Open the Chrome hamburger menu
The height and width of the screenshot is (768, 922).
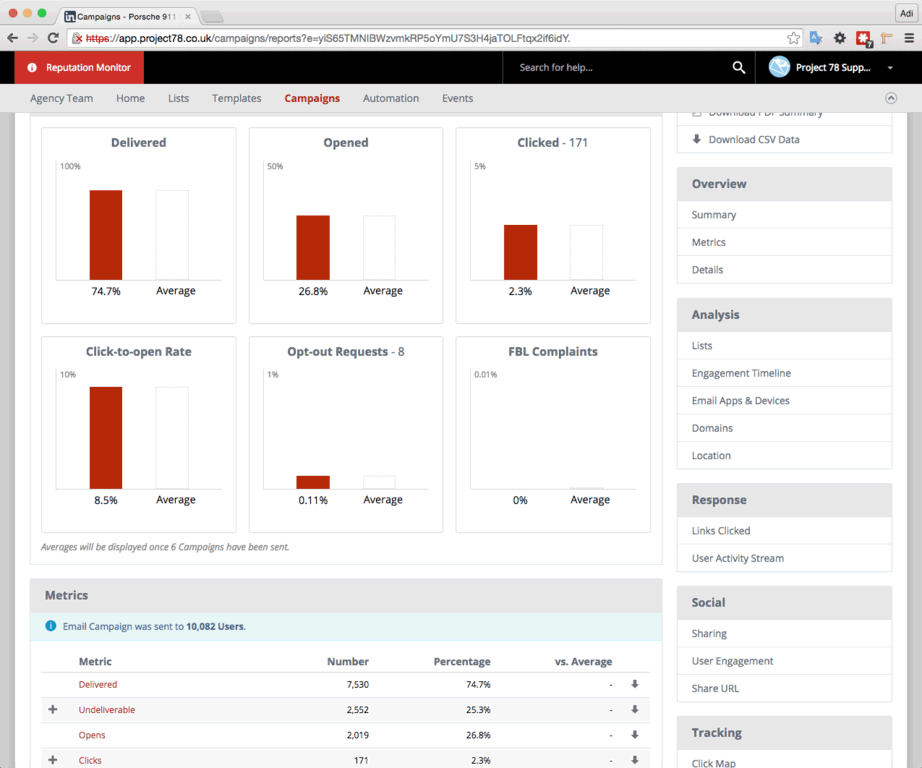(909, 38)
